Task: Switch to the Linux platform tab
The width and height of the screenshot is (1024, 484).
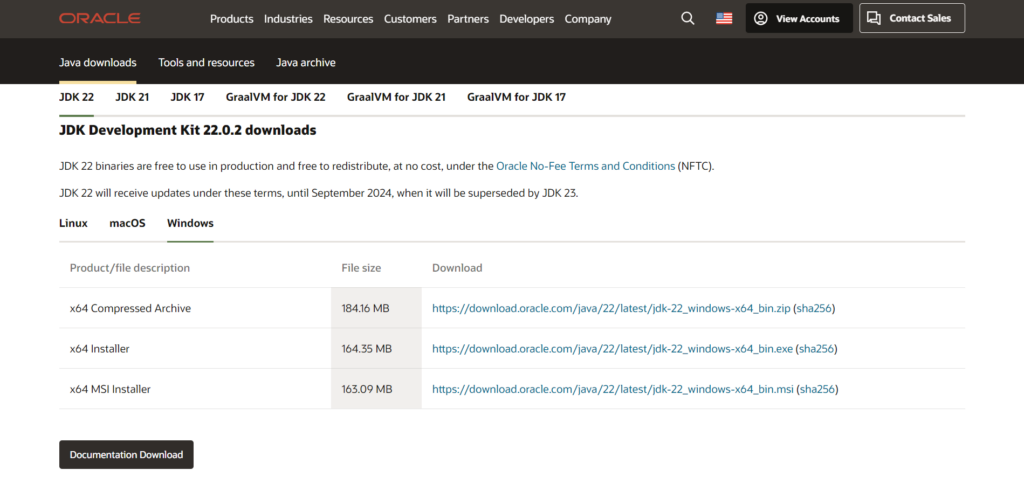Action: tap(73, 223)
